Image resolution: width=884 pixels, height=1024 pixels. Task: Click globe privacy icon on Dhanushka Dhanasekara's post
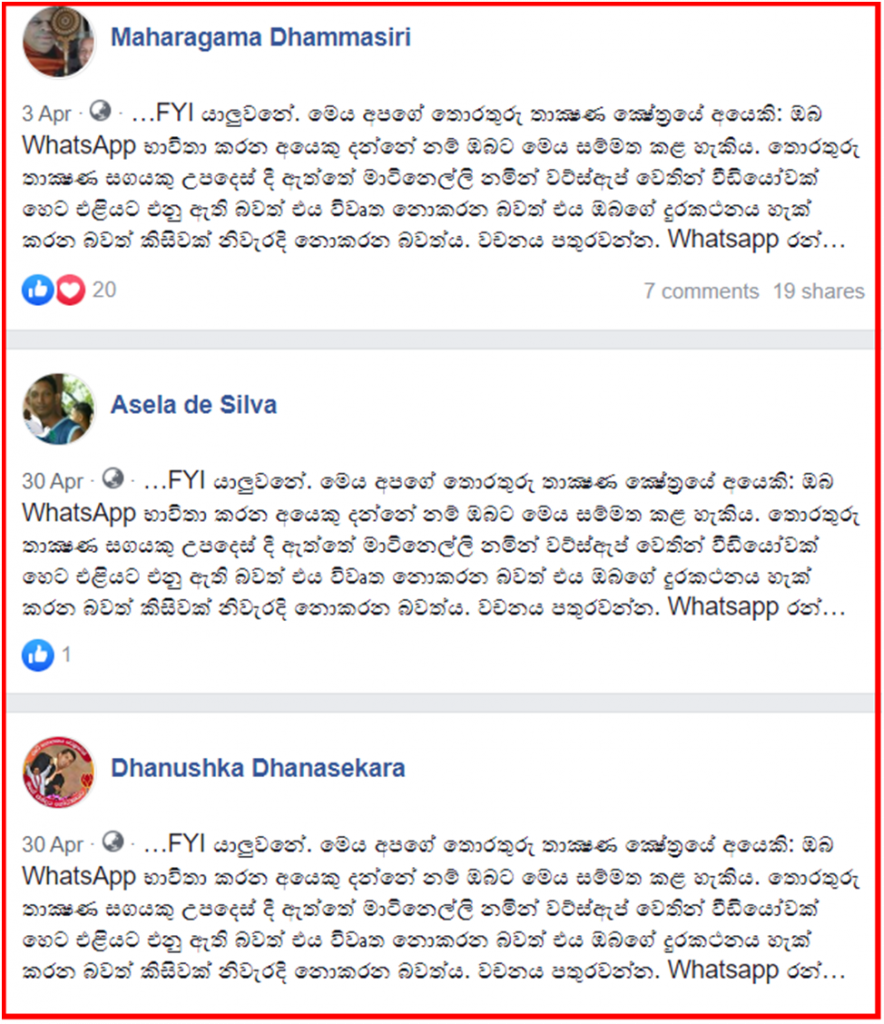113,842
